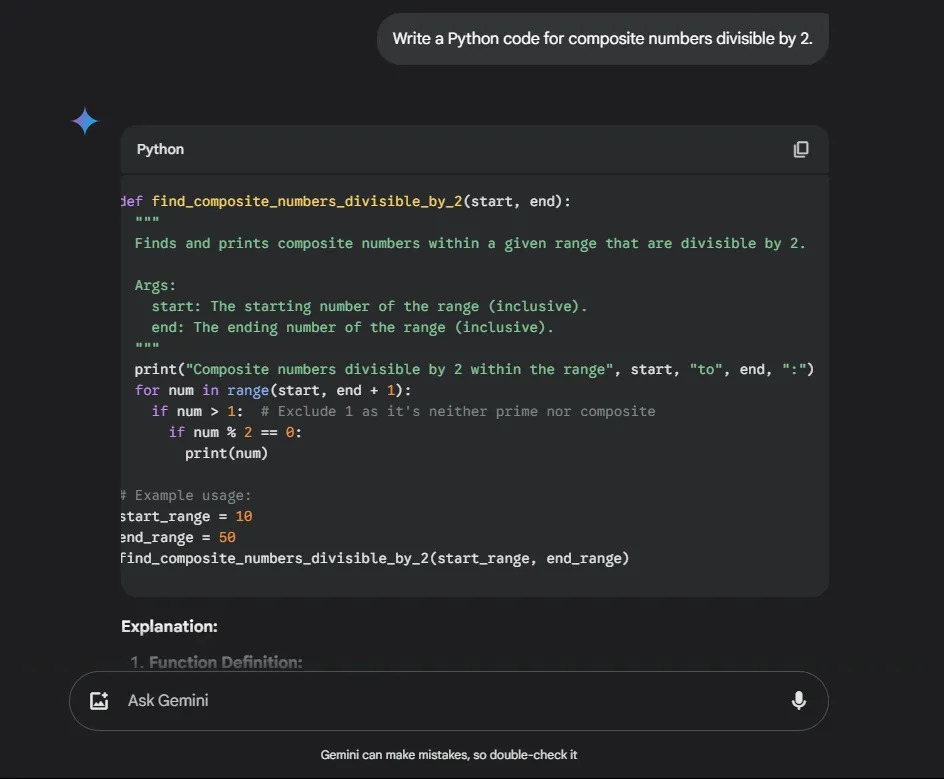The width and height of the screenshot is (944, 779).
Task: Click the 'end: The ending number' line
Action: [x=352, y=327]
